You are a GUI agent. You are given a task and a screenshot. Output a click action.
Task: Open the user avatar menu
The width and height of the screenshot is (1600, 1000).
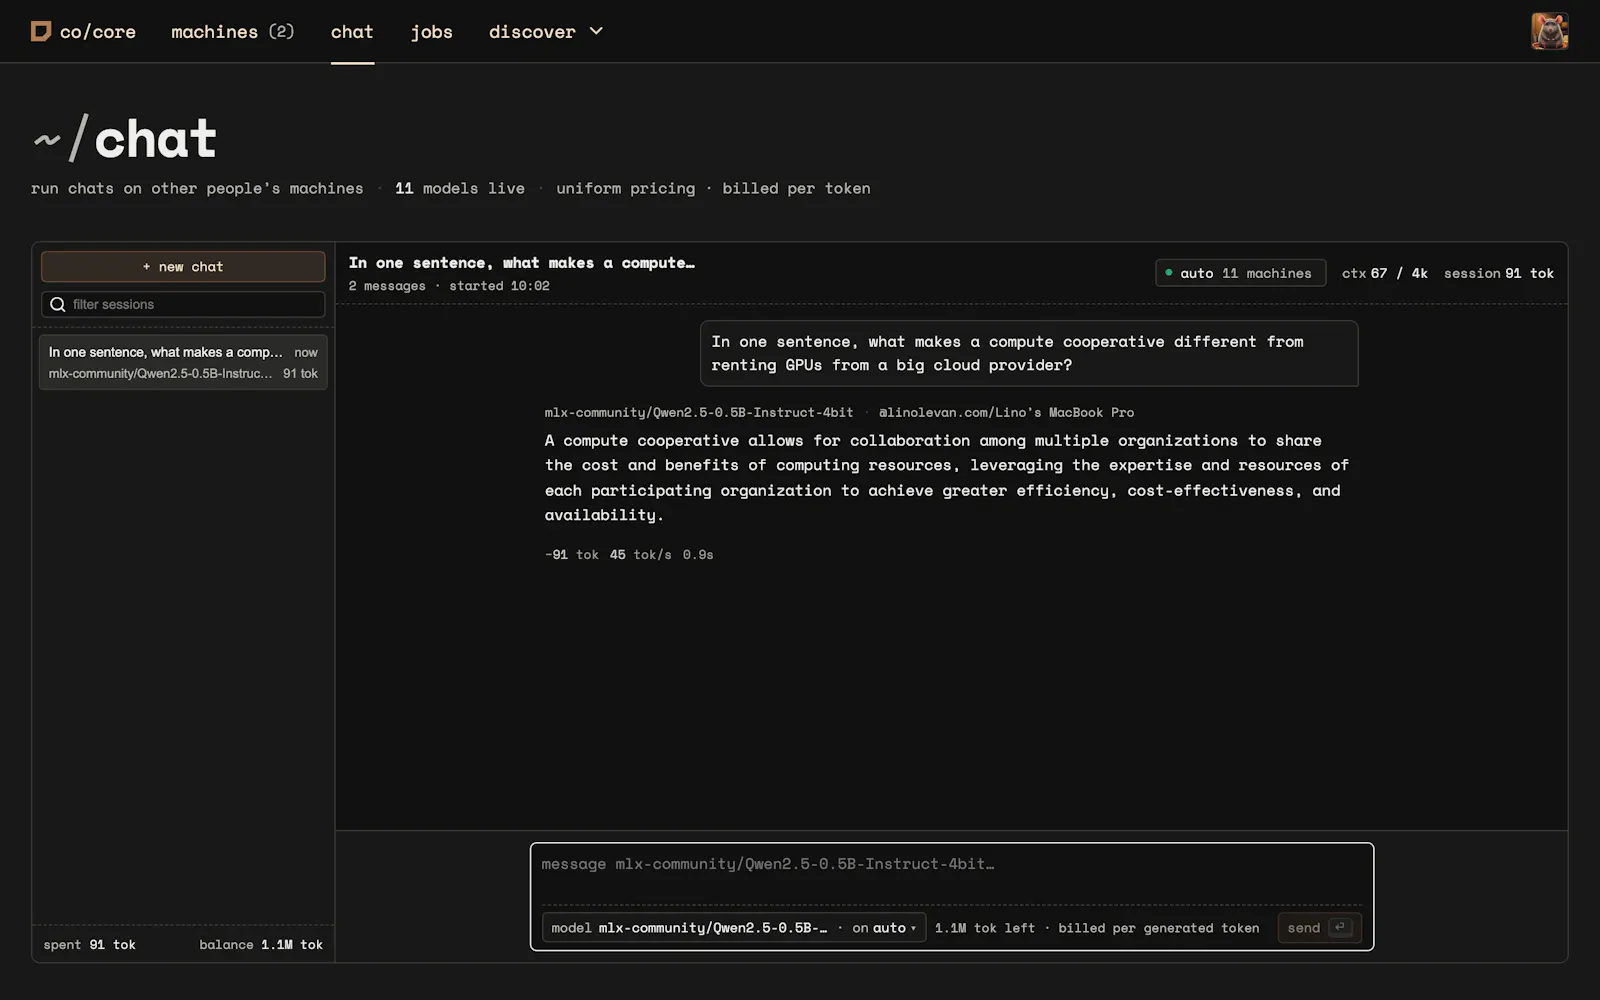pyautogui.click(x=1549, y=31)
